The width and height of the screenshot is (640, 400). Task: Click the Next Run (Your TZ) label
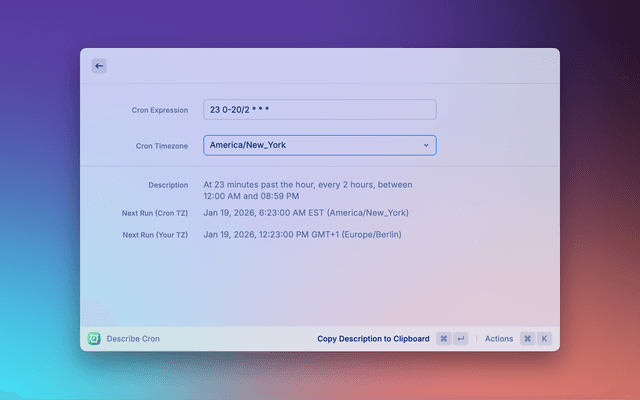[x=155, y=235]
